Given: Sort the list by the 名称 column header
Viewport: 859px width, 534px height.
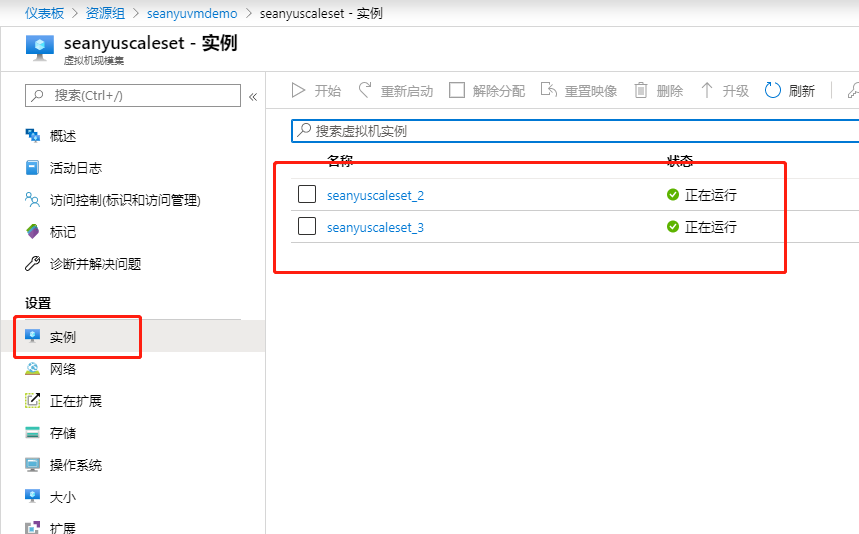Looking at the screenshot, I should point(340,161).
